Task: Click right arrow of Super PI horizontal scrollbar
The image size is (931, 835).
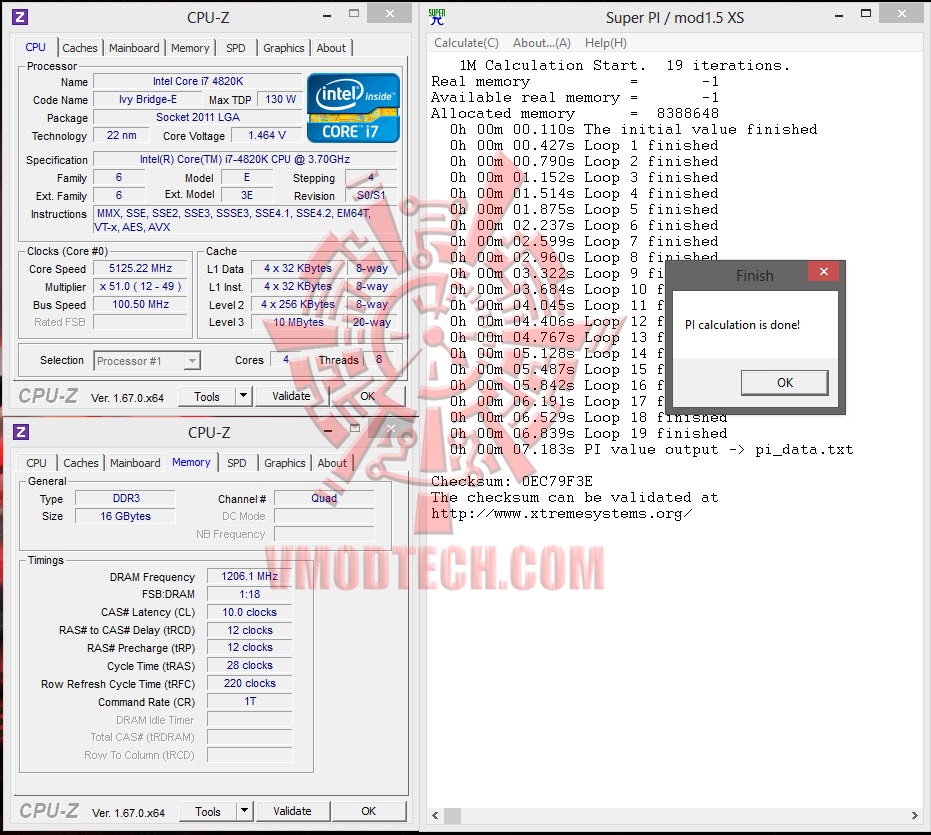Action: coord(914,815)
